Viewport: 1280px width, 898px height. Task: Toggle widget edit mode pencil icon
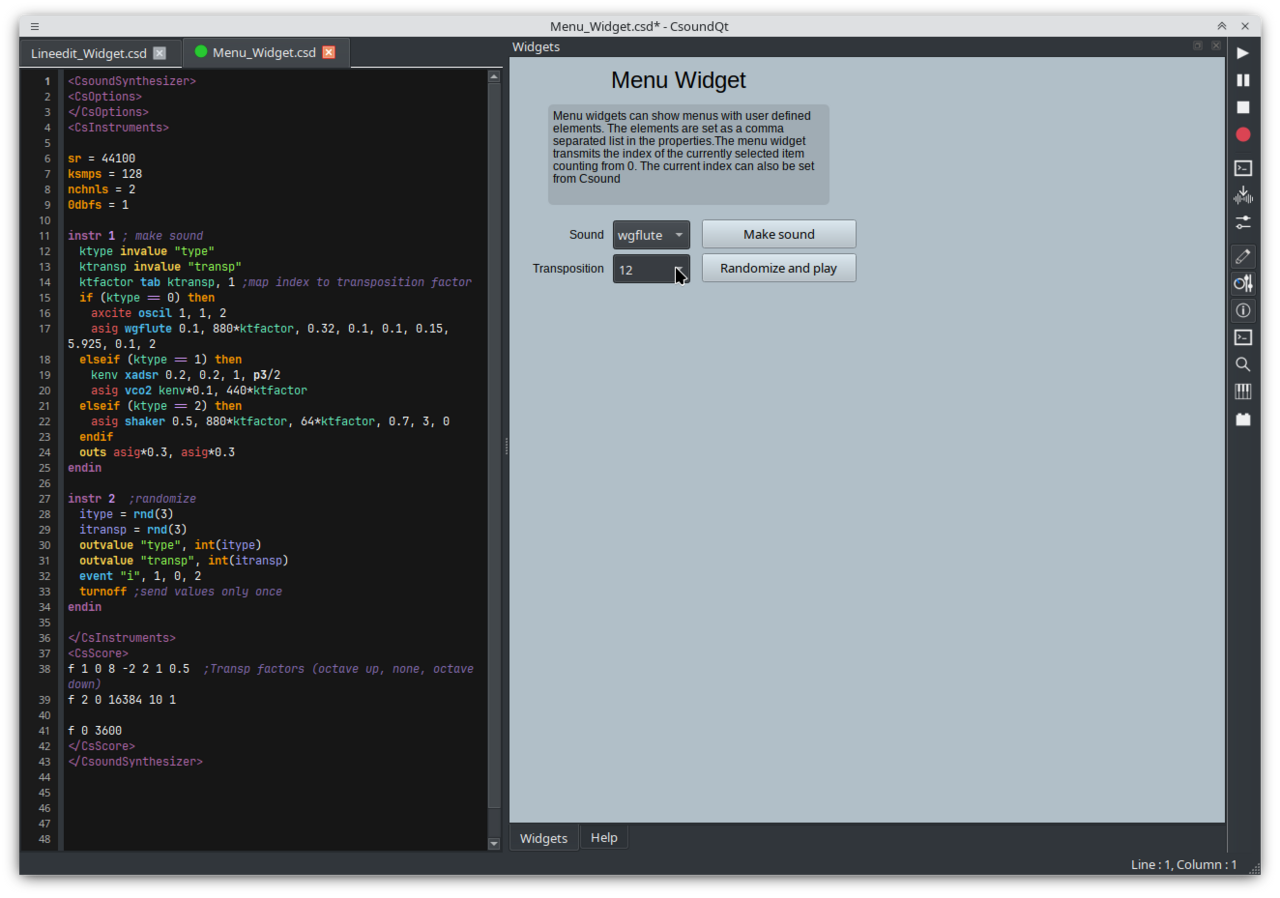(x=1243, y=257)
